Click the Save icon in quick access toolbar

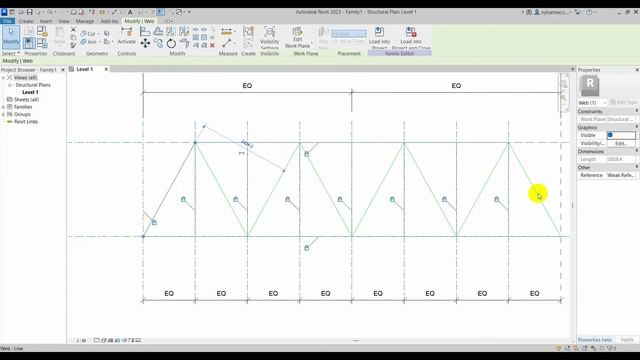tap(29, 12)
